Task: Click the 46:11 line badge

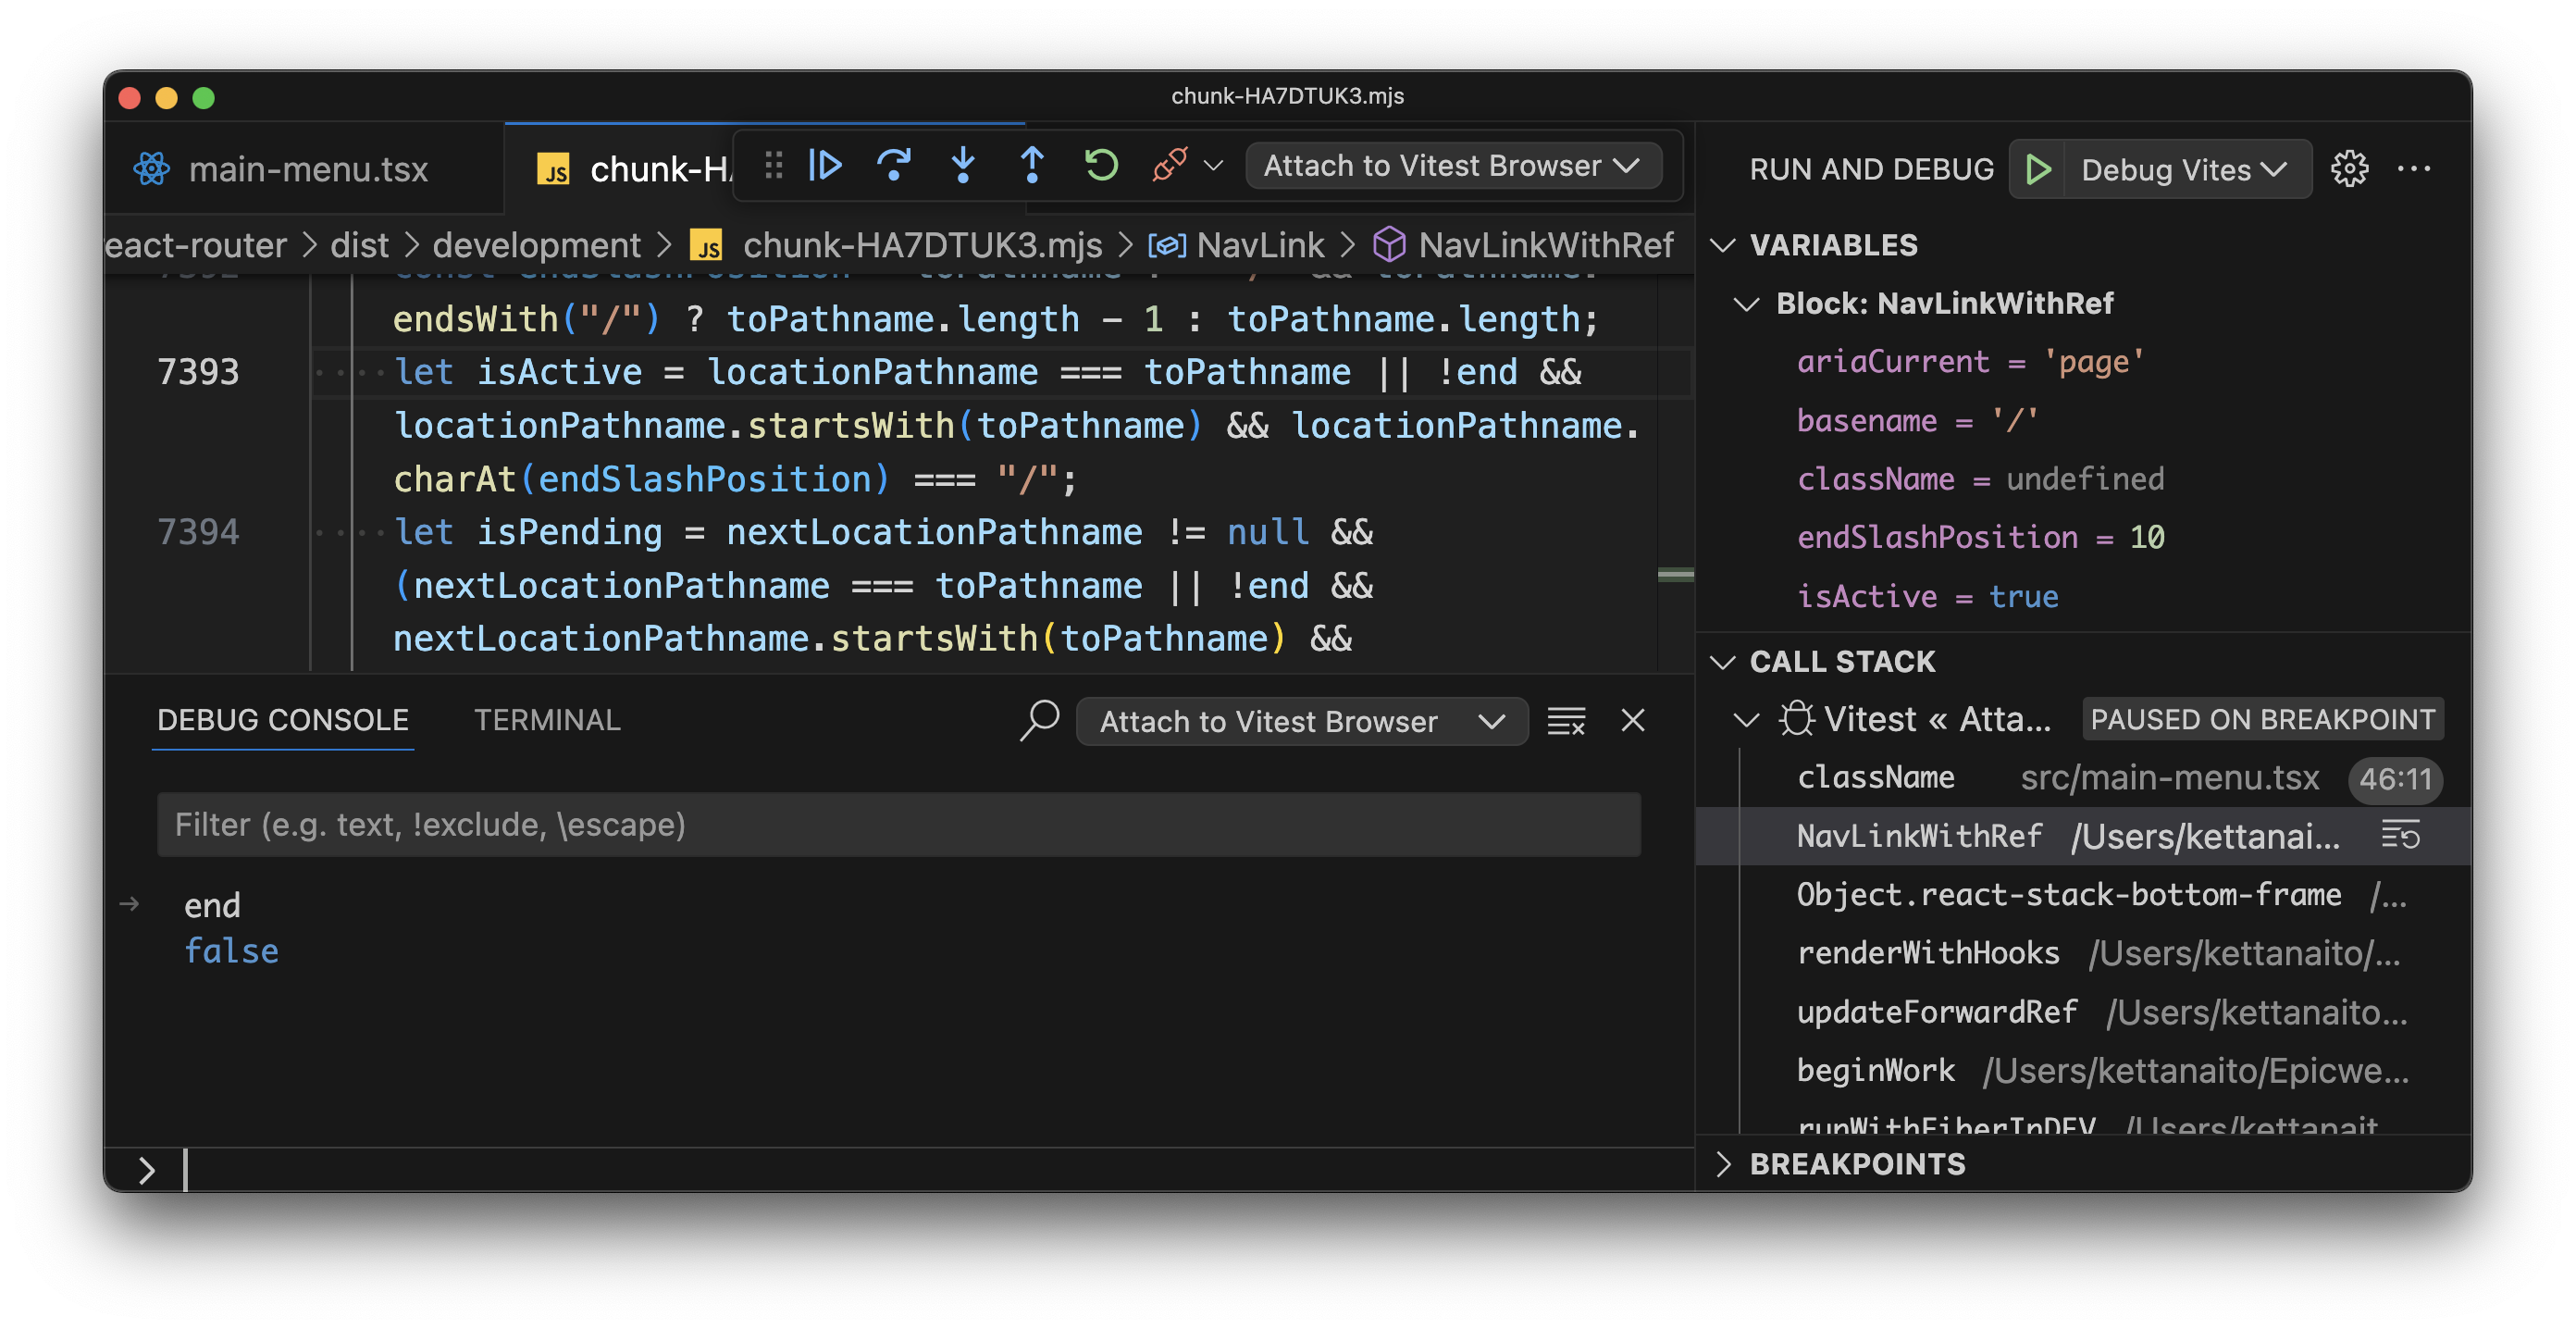Action: [x=2395, y=780]
